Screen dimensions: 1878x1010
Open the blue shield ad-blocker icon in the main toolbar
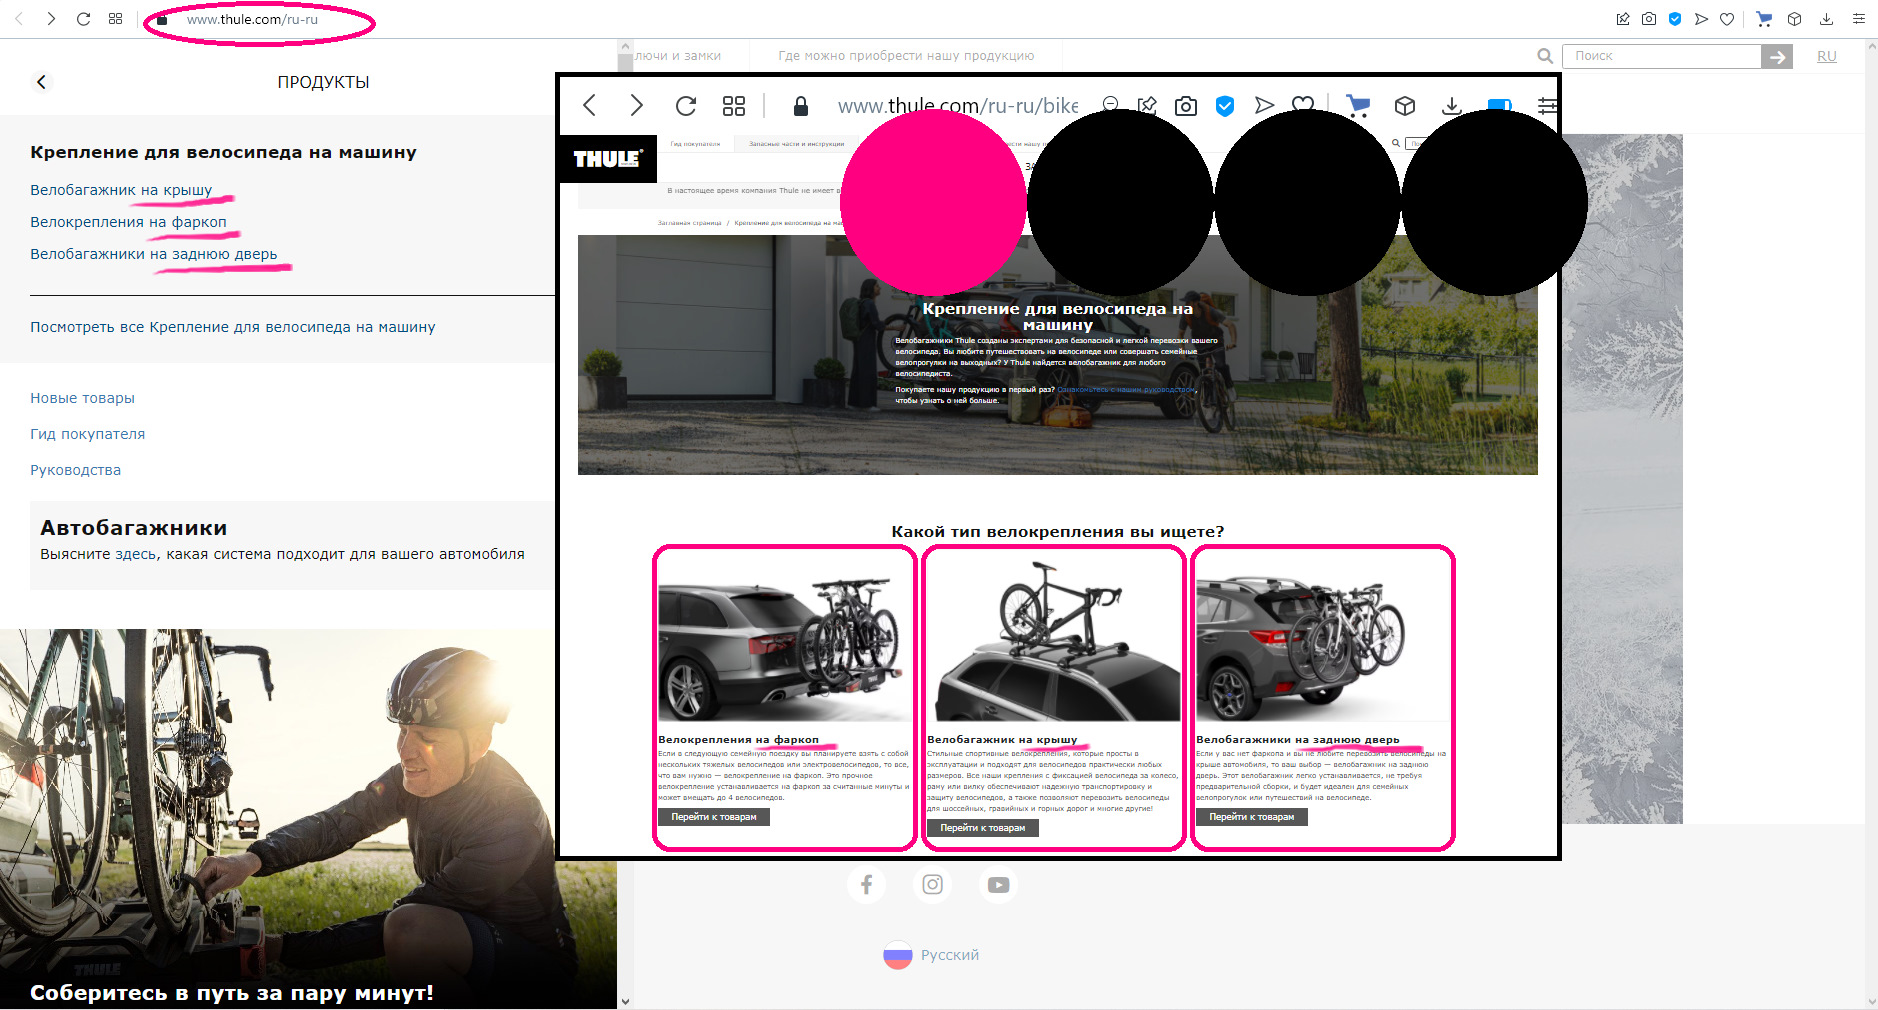(1675, 19)
